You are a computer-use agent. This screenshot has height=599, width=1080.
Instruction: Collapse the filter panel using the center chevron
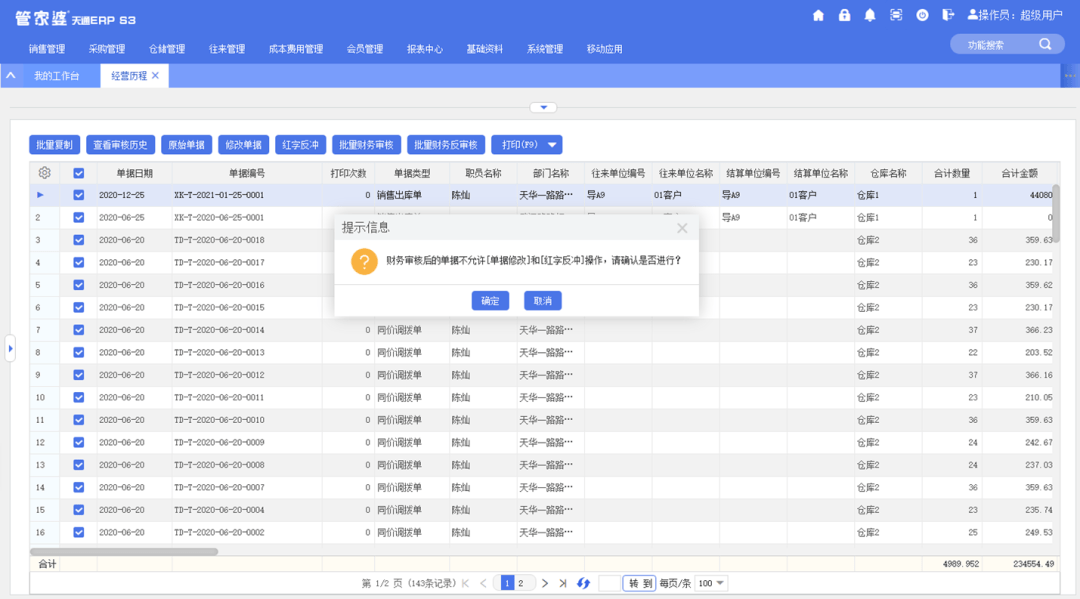[x=543, y=107]
